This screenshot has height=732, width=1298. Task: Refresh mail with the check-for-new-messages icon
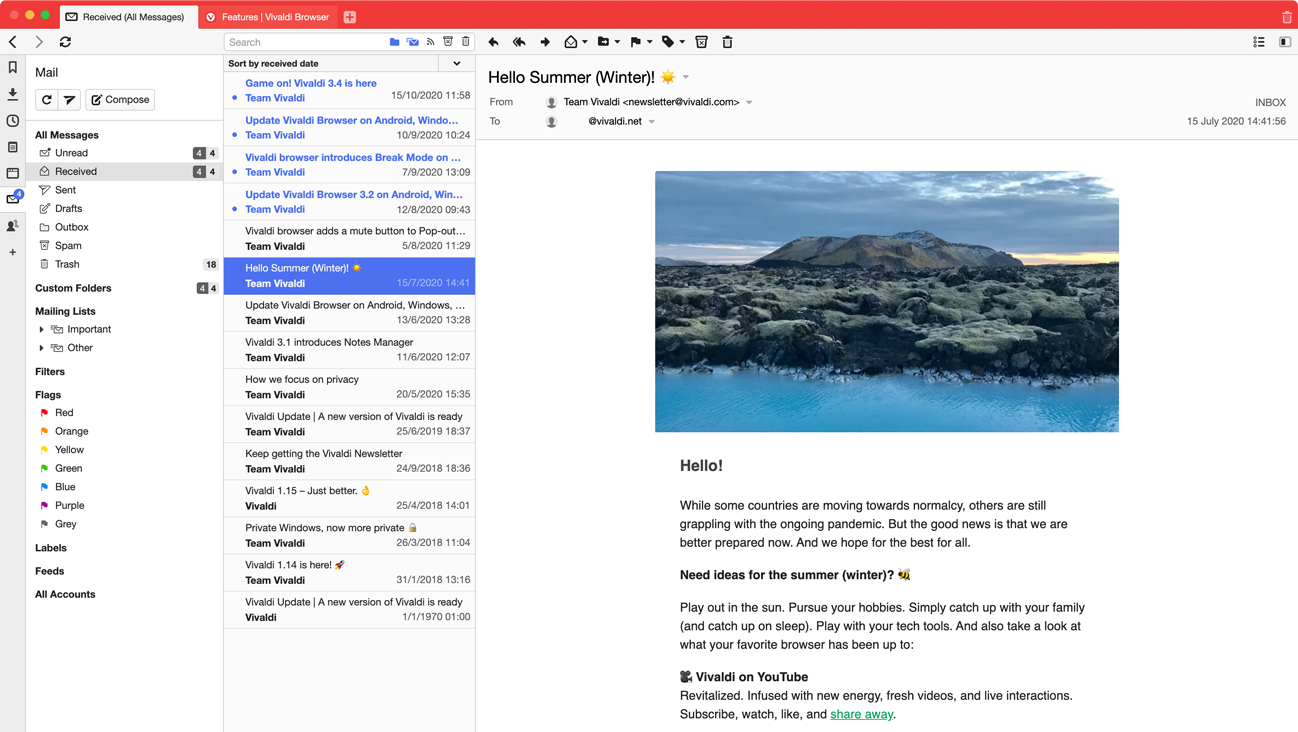click(44, 99)
